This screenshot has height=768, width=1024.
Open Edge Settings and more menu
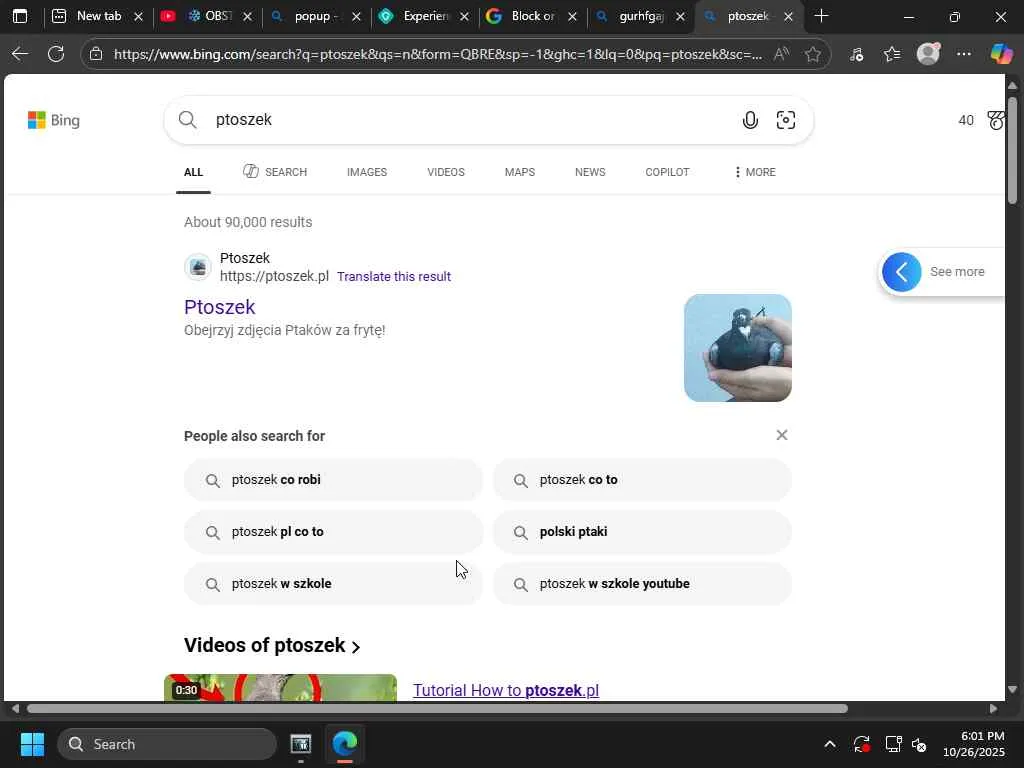click(x=963, y=54)
